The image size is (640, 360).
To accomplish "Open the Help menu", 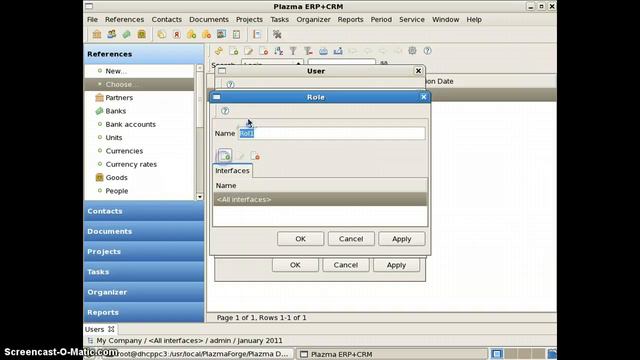I will pos(474,20).
